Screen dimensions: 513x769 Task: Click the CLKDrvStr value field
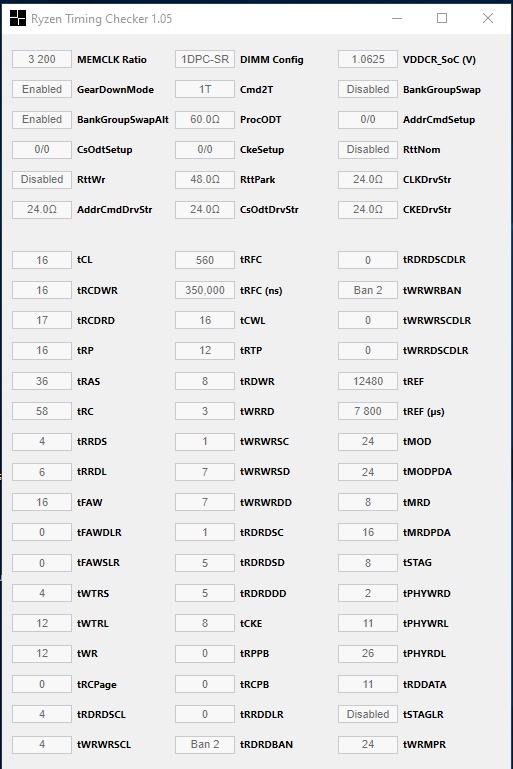(x=368, y=179)
